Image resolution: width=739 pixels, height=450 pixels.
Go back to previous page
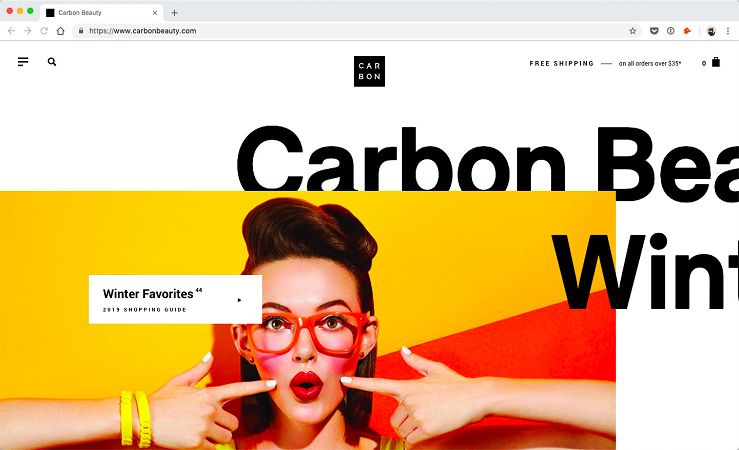[11, 31]
